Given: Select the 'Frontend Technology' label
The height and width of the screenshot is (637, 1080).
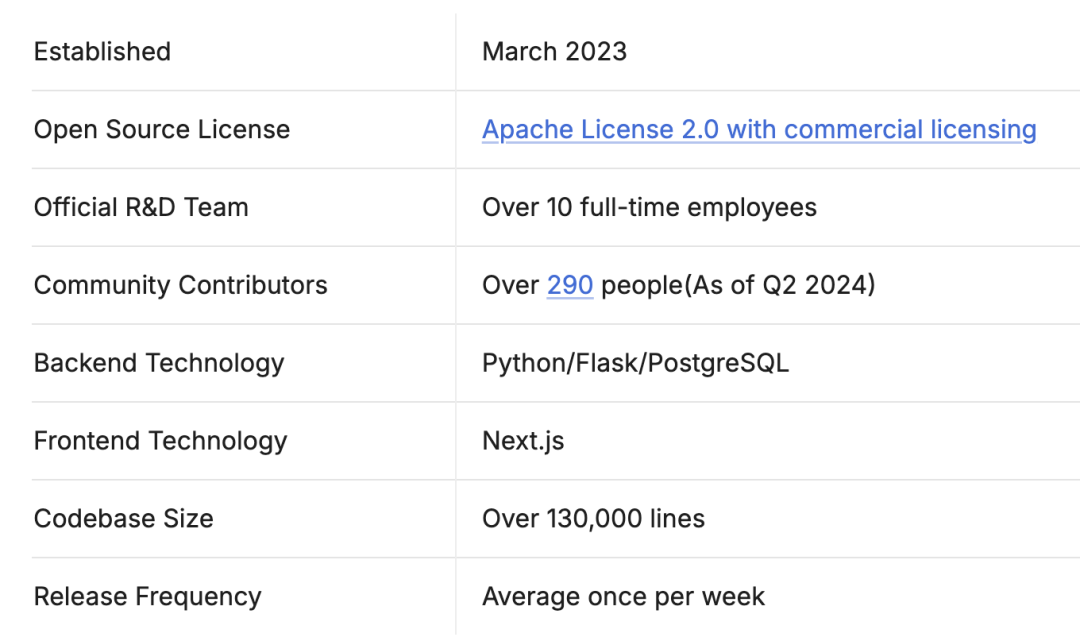Looking at the screenshot, I should point(160,441).
